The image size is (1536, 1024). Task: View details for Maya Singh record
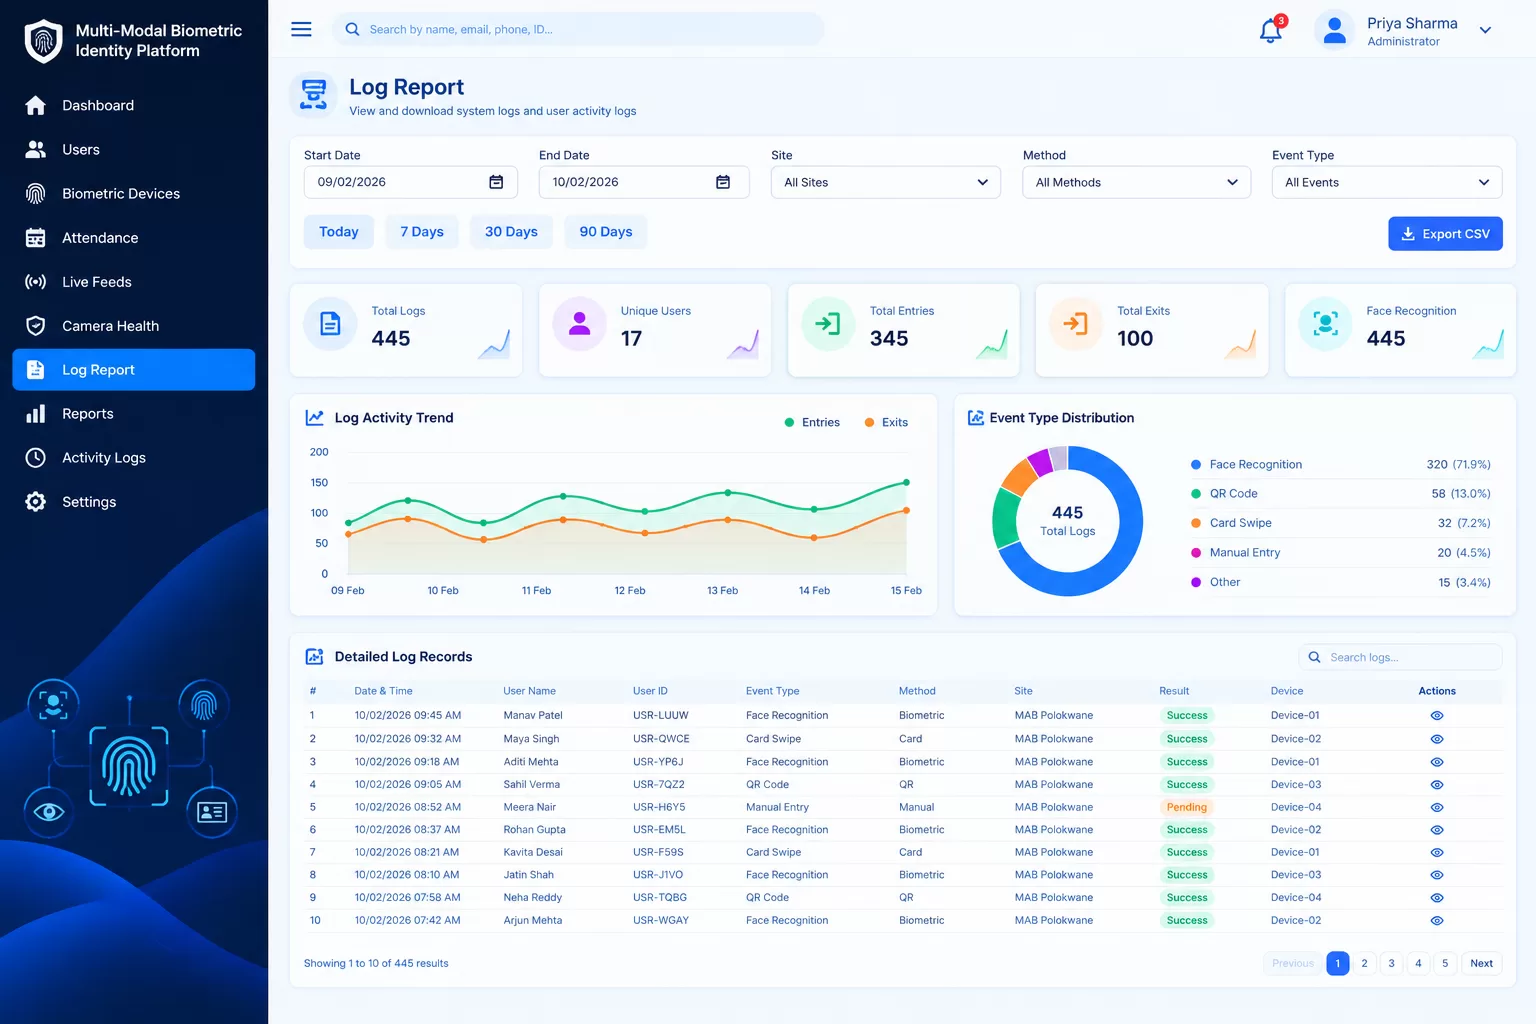pyautogui.click(x=1437, y=739)
